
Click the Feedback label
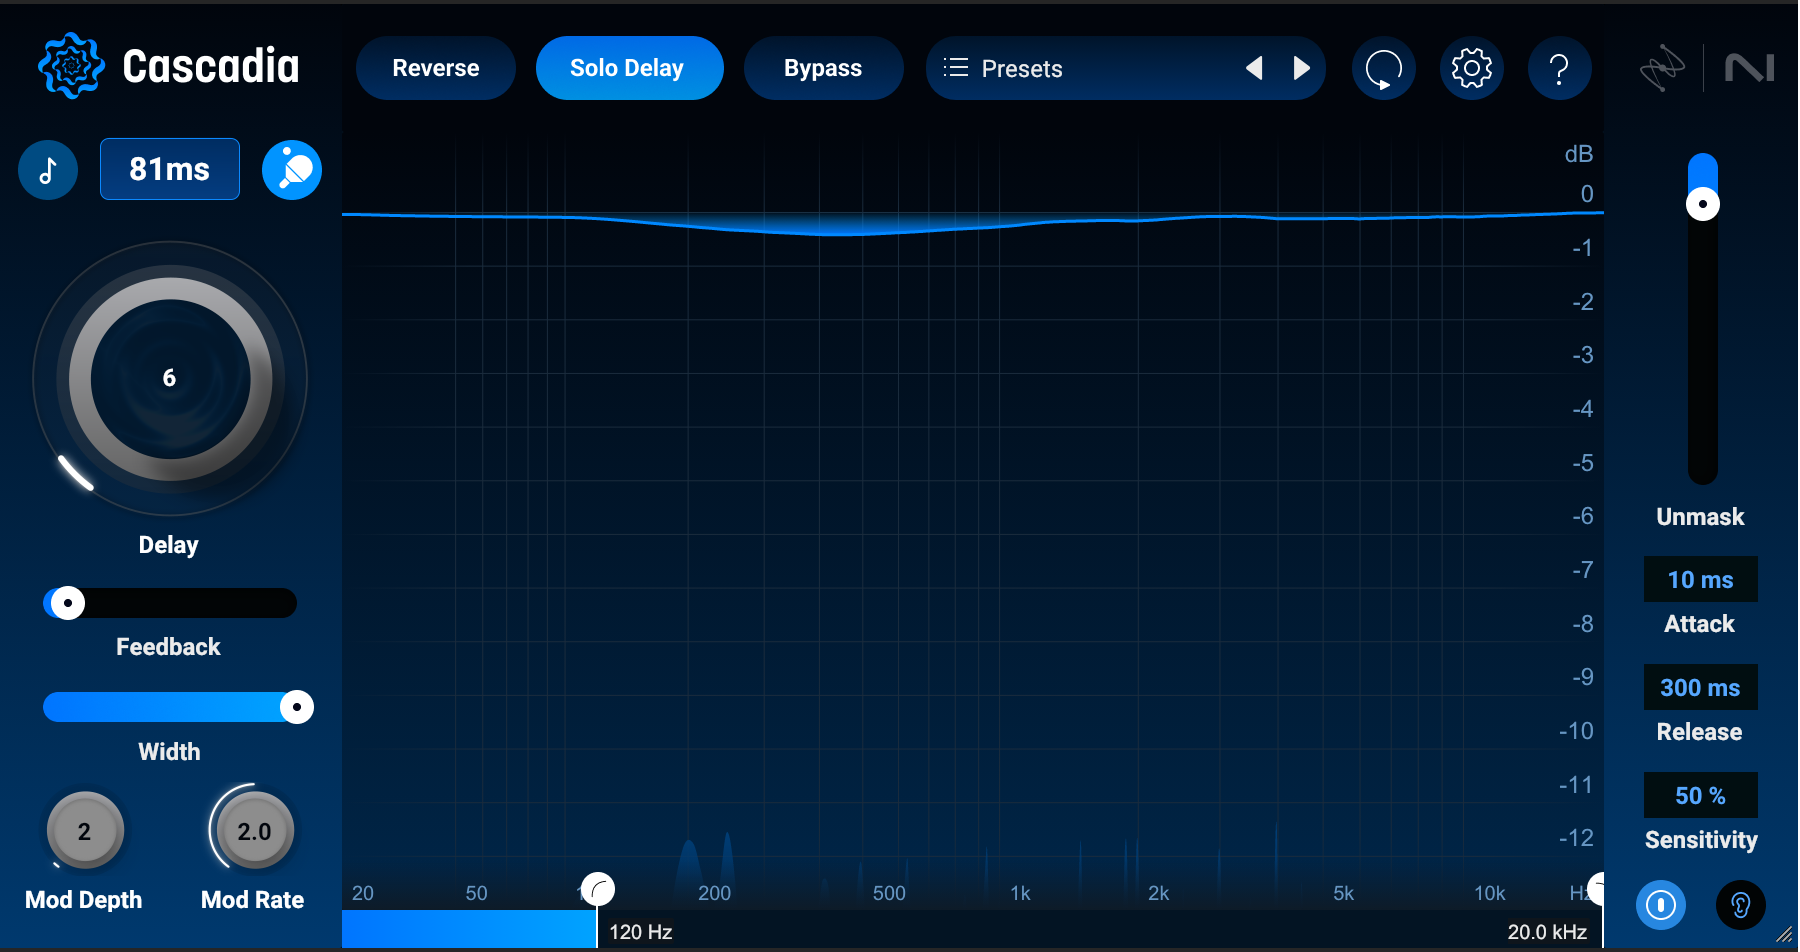(x=168, y=647)
